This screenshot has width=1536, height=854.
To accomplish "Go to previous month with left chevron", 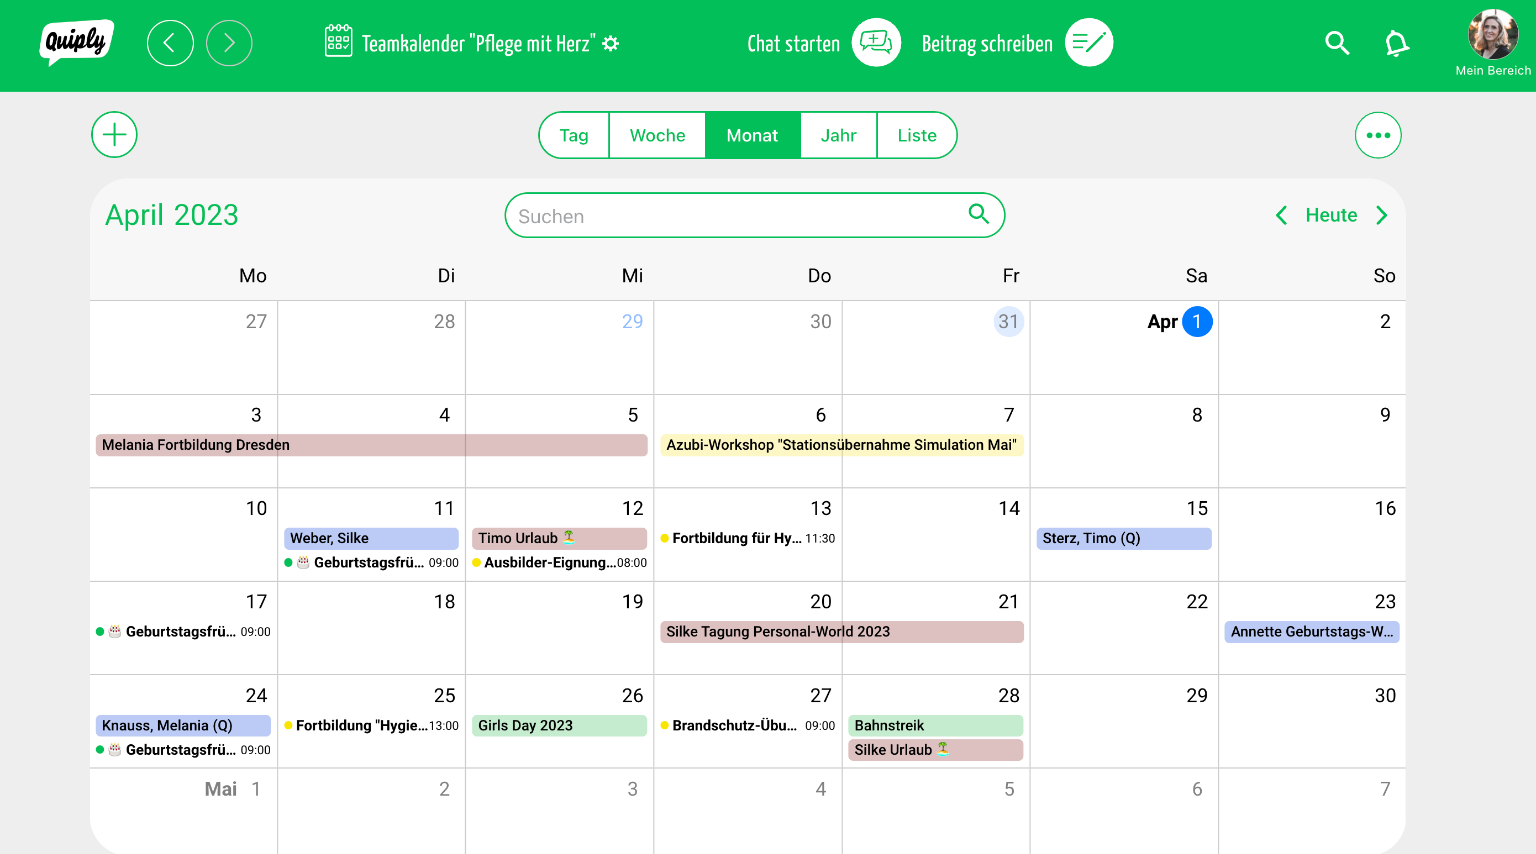I will (x=1281, y=215).
